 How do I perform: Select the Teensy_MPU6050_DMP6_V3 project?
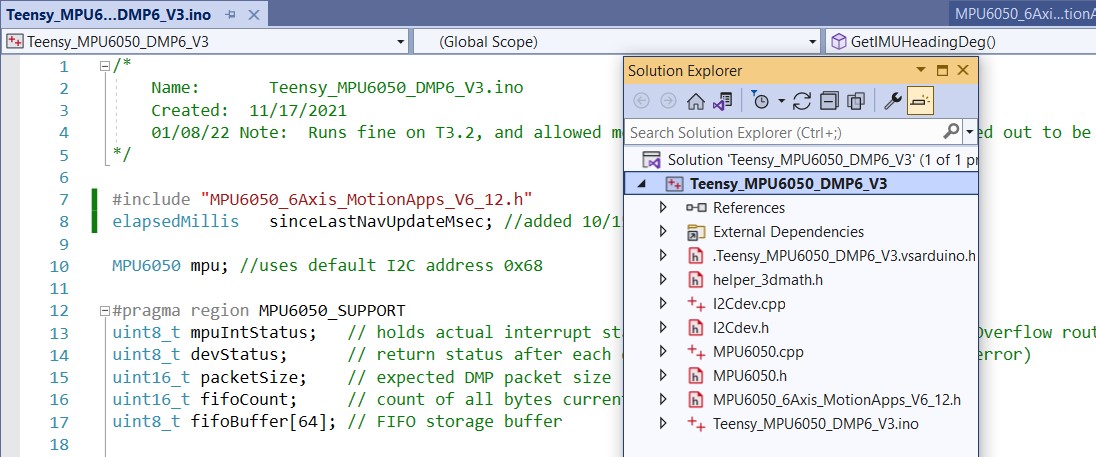(788, 184)
